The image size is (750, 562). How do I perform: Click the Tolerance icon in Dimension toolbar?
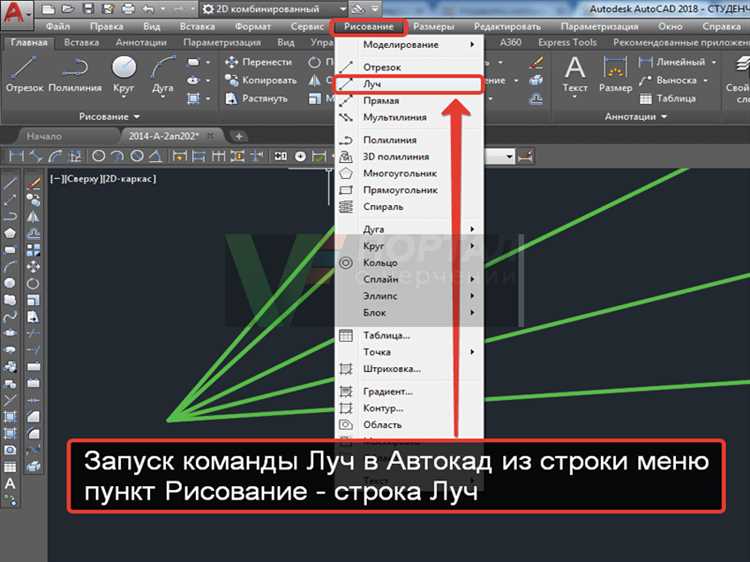(x=281, y=156)
